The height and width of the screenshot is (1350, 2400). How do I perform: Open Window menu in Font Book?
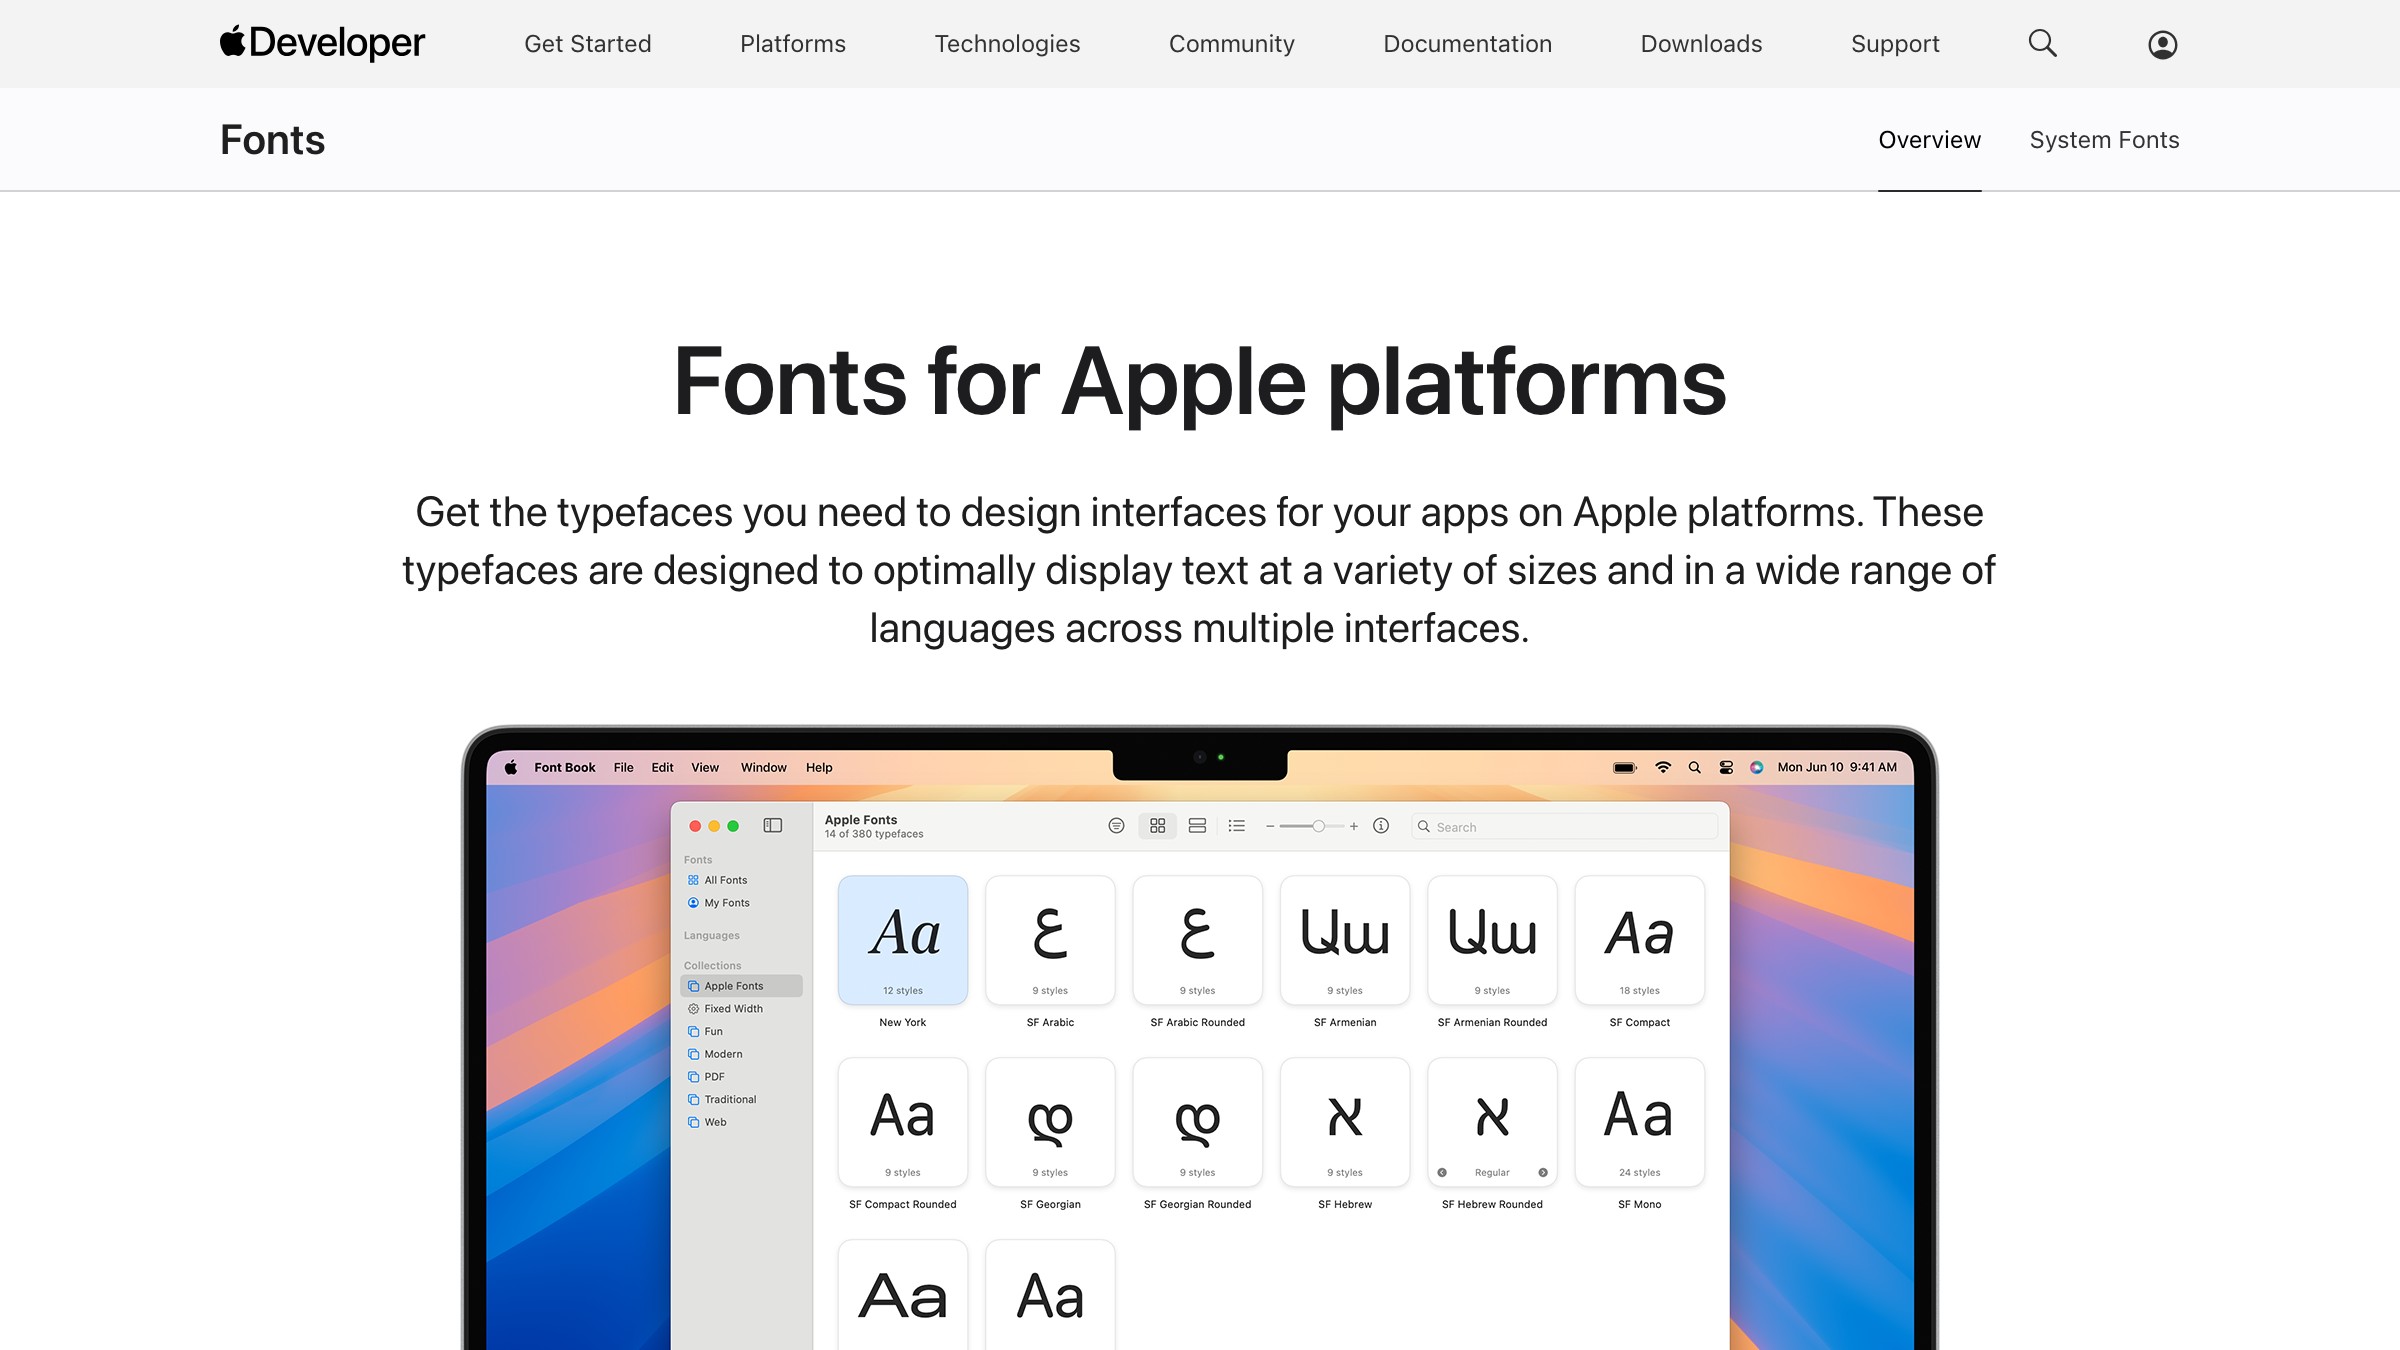pyautogui.click(x=763, y=767)
